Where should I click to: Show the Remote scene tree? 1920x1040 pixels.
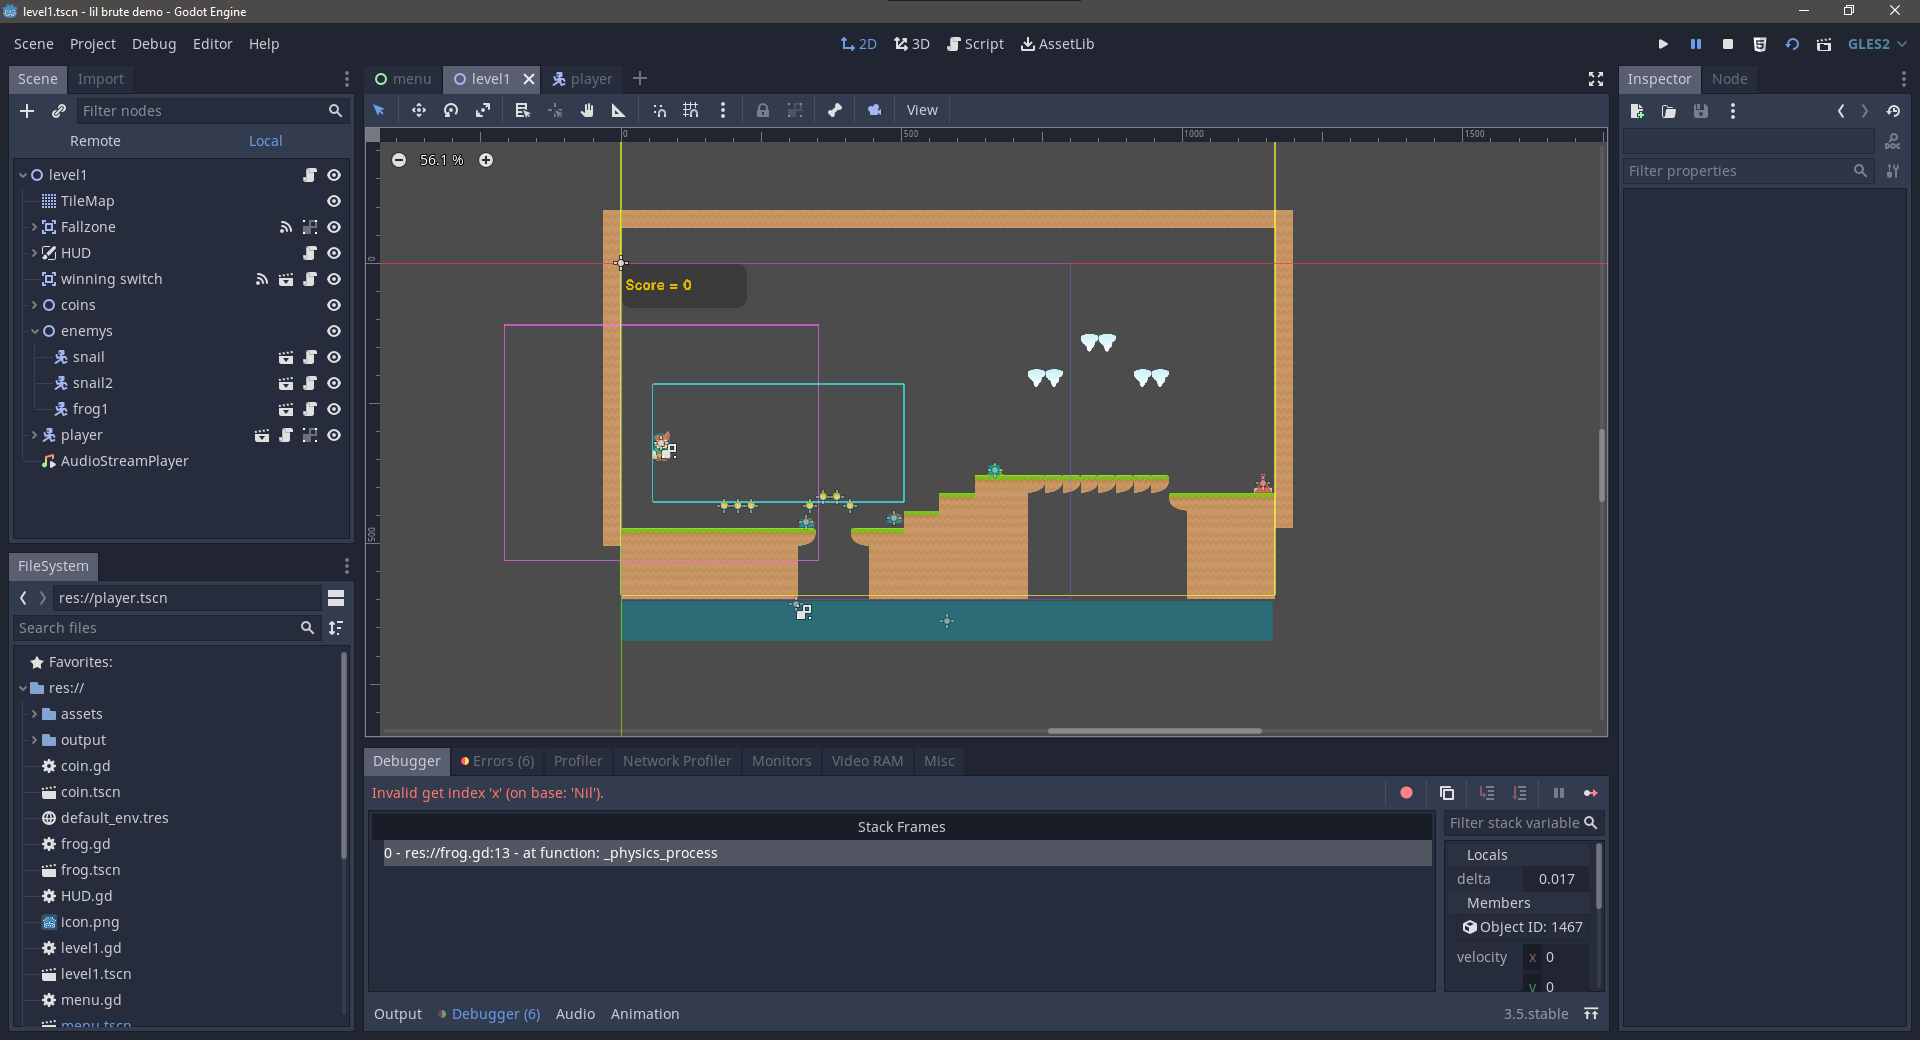click(95, 141)
